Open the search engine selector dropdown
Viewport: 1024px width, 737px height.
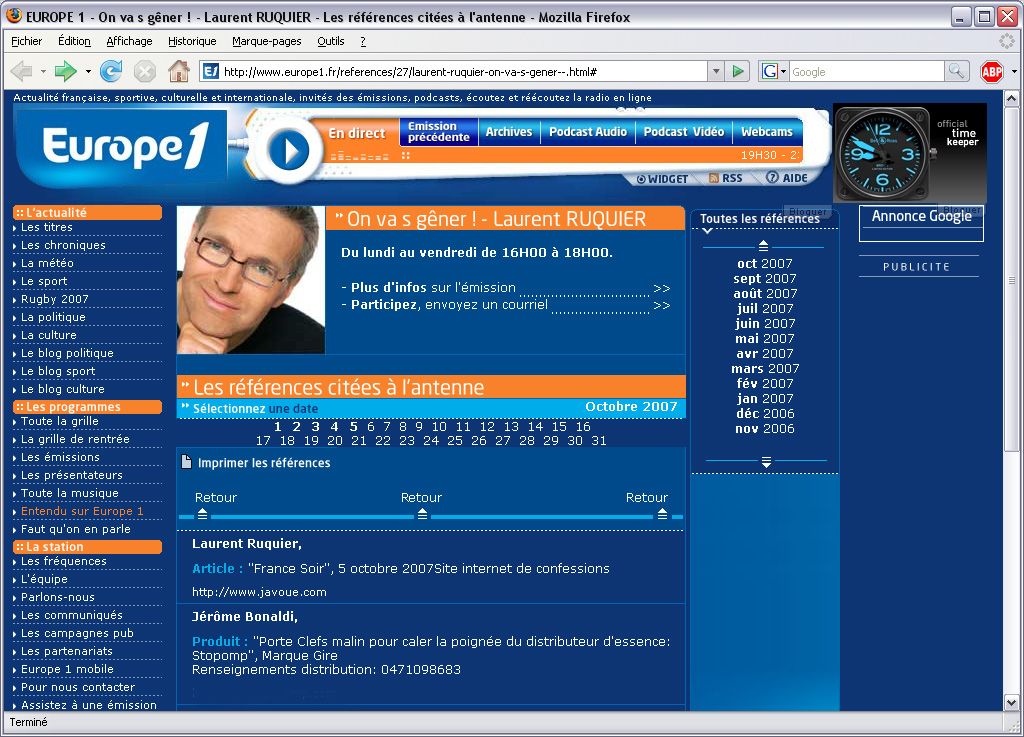click(783, 71)
